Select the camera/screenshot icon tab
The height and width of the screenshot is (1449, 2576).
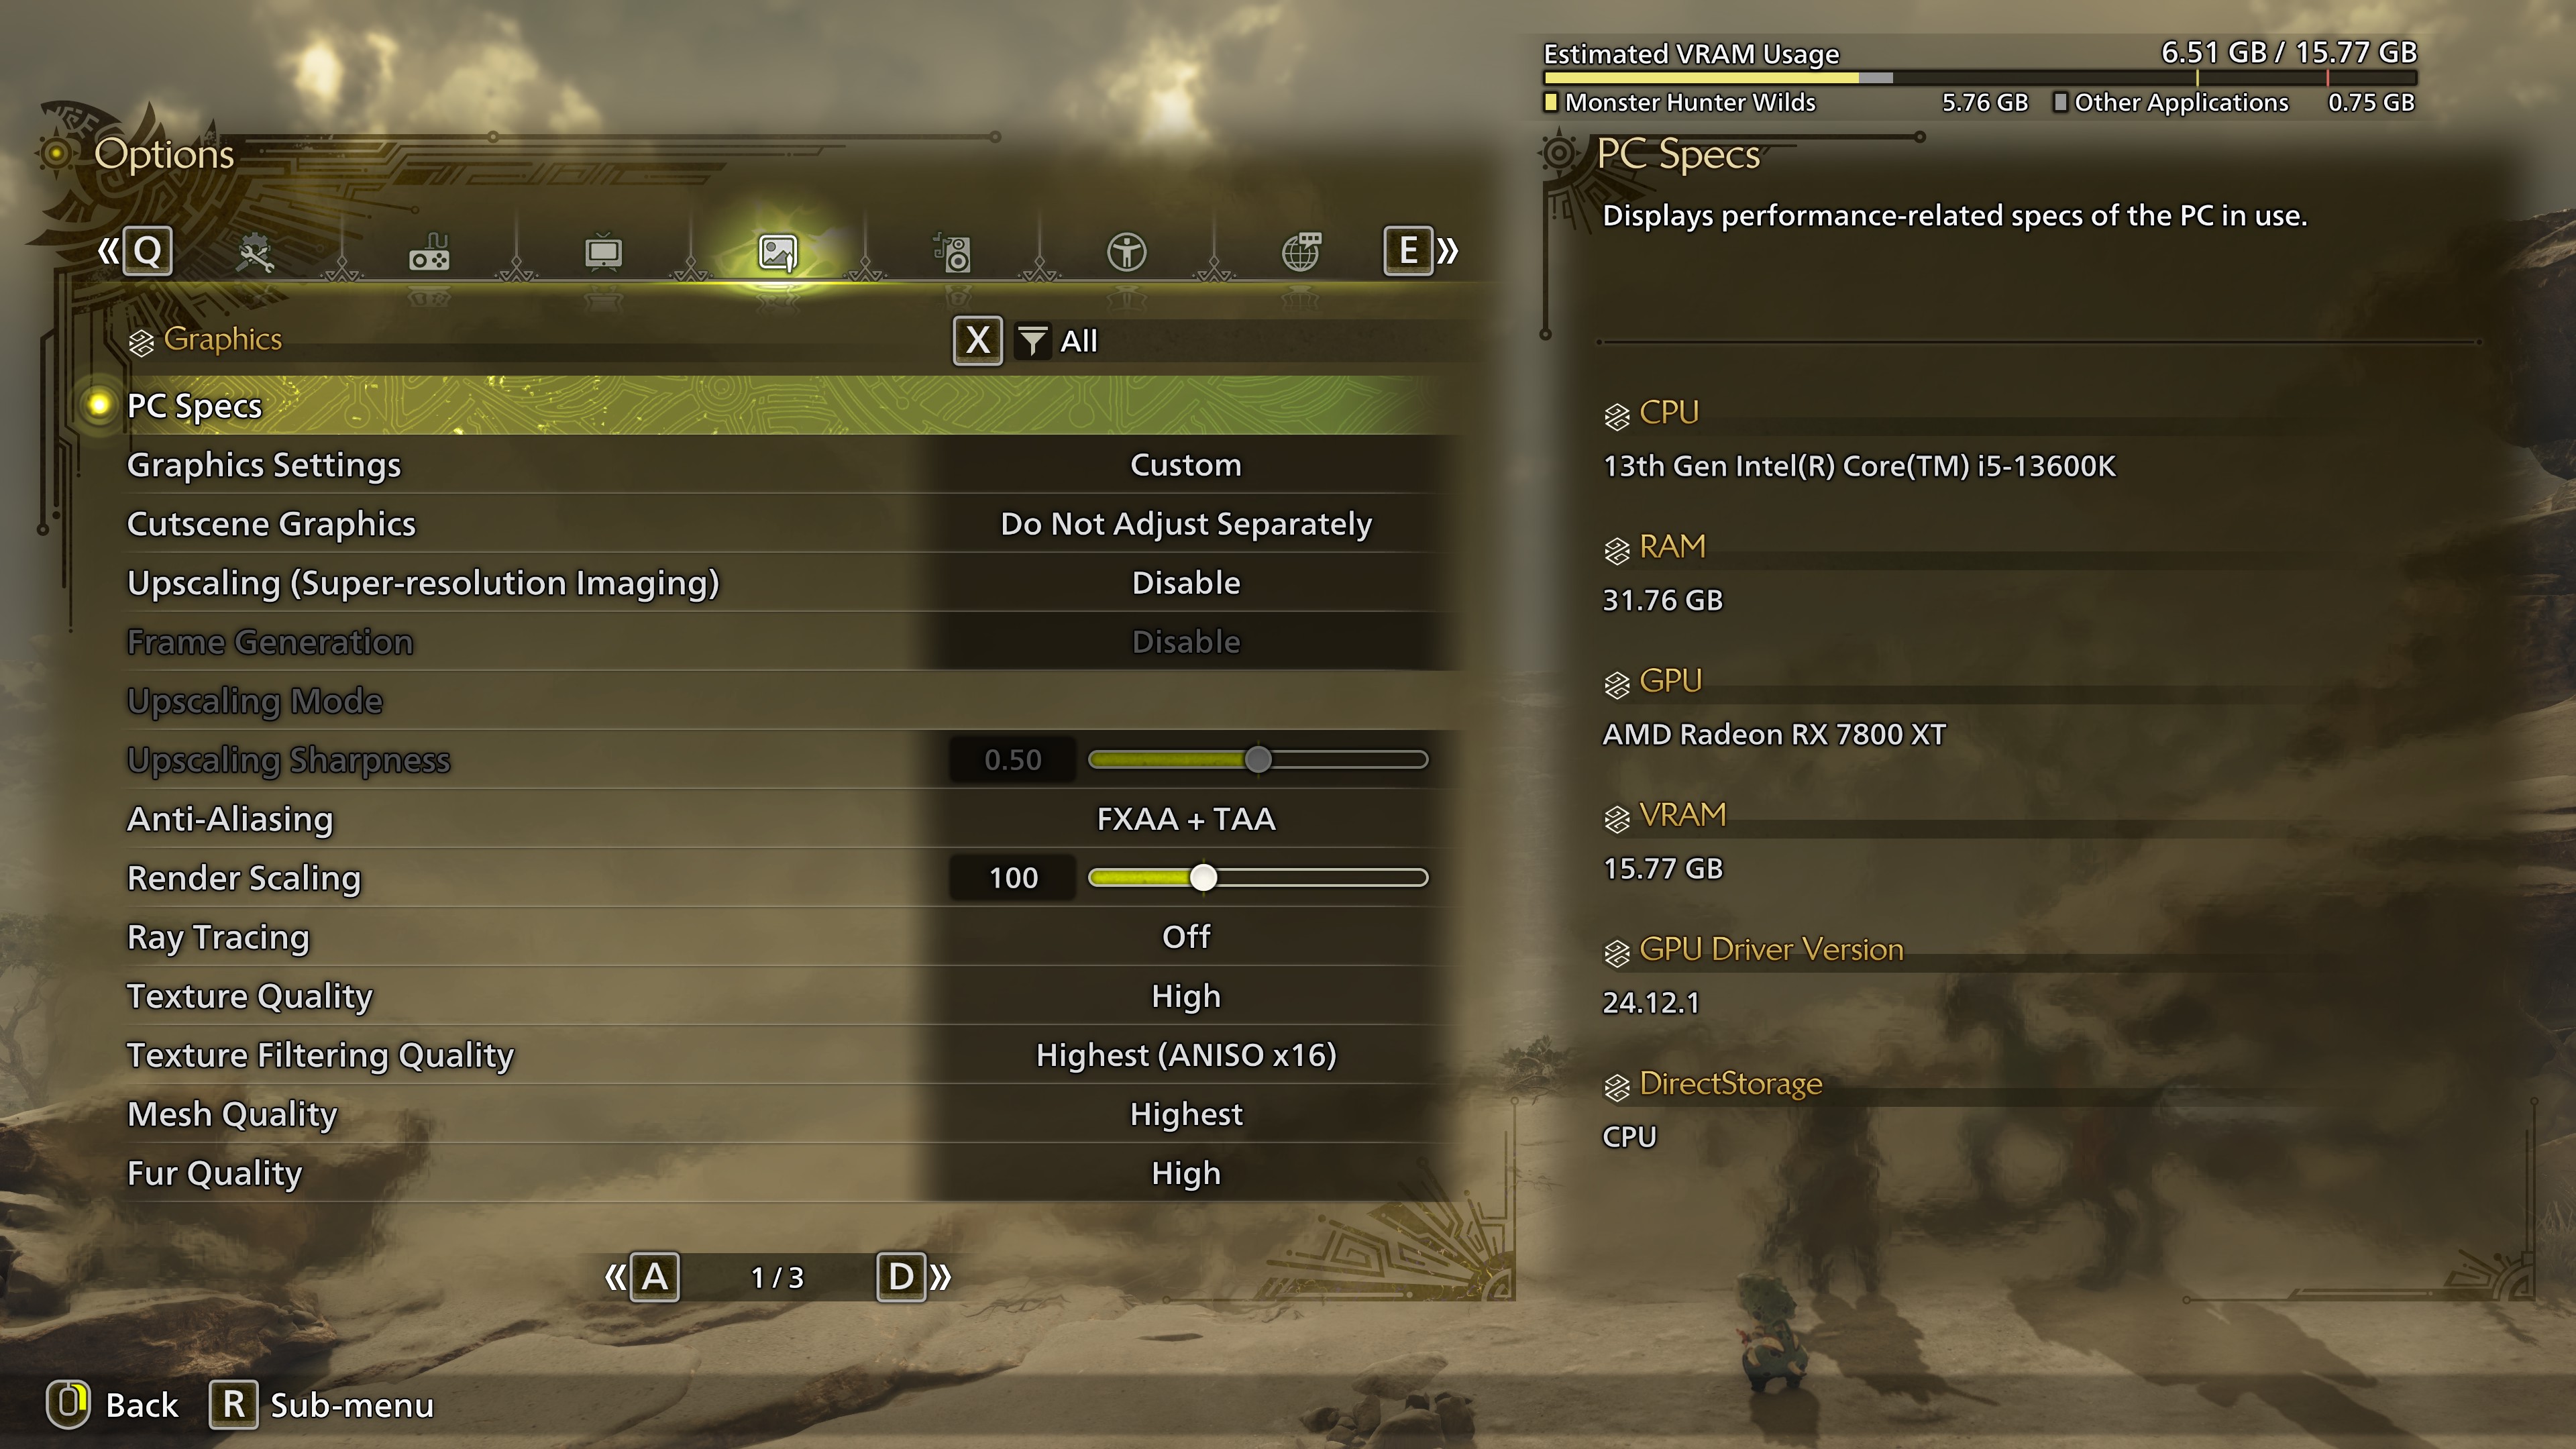(777, 250)
